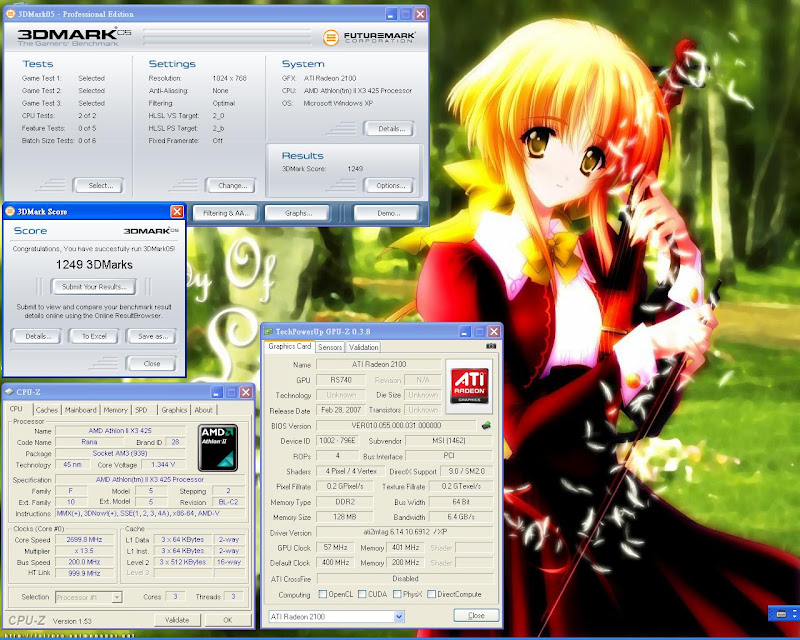Click the GPU-Z title bar icon
The height and width of the screenshot is (640, 800).
point(269,332)
